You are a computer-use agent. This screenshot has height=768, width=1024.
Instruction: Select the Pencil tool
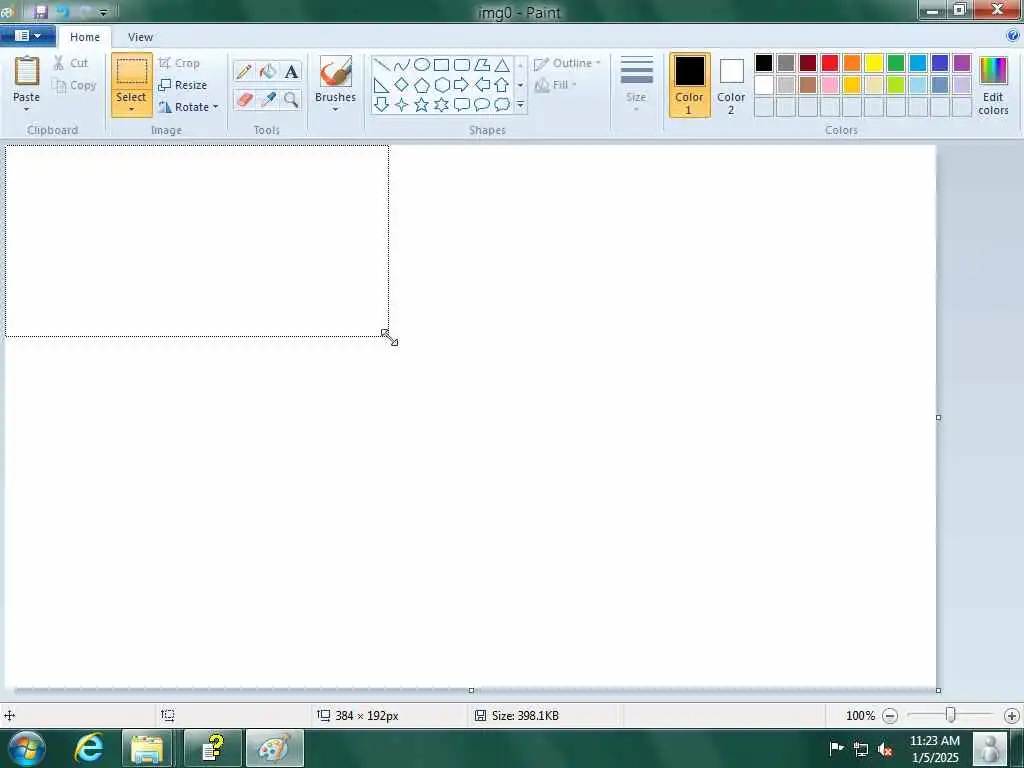244,71
